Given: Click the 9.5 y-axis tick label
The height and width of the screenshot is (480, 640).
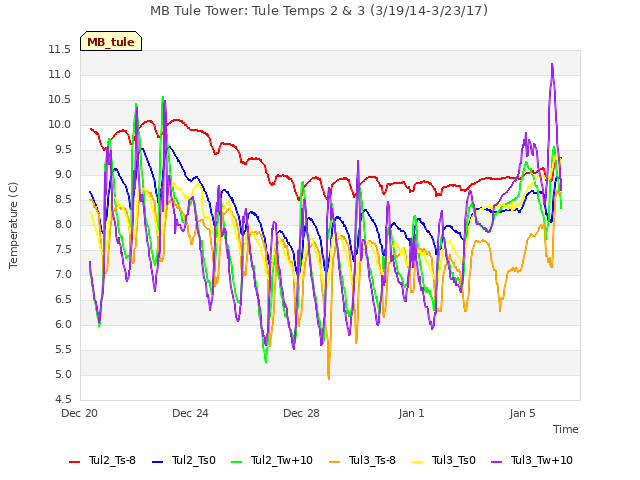Looking at the screenshot, I should (63, 150).
